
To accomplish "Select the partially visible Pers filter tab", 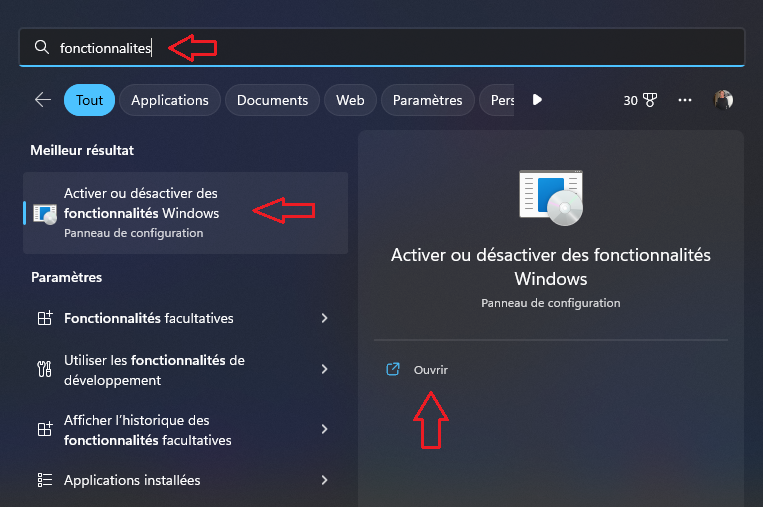I will click(x=498, y=100).
